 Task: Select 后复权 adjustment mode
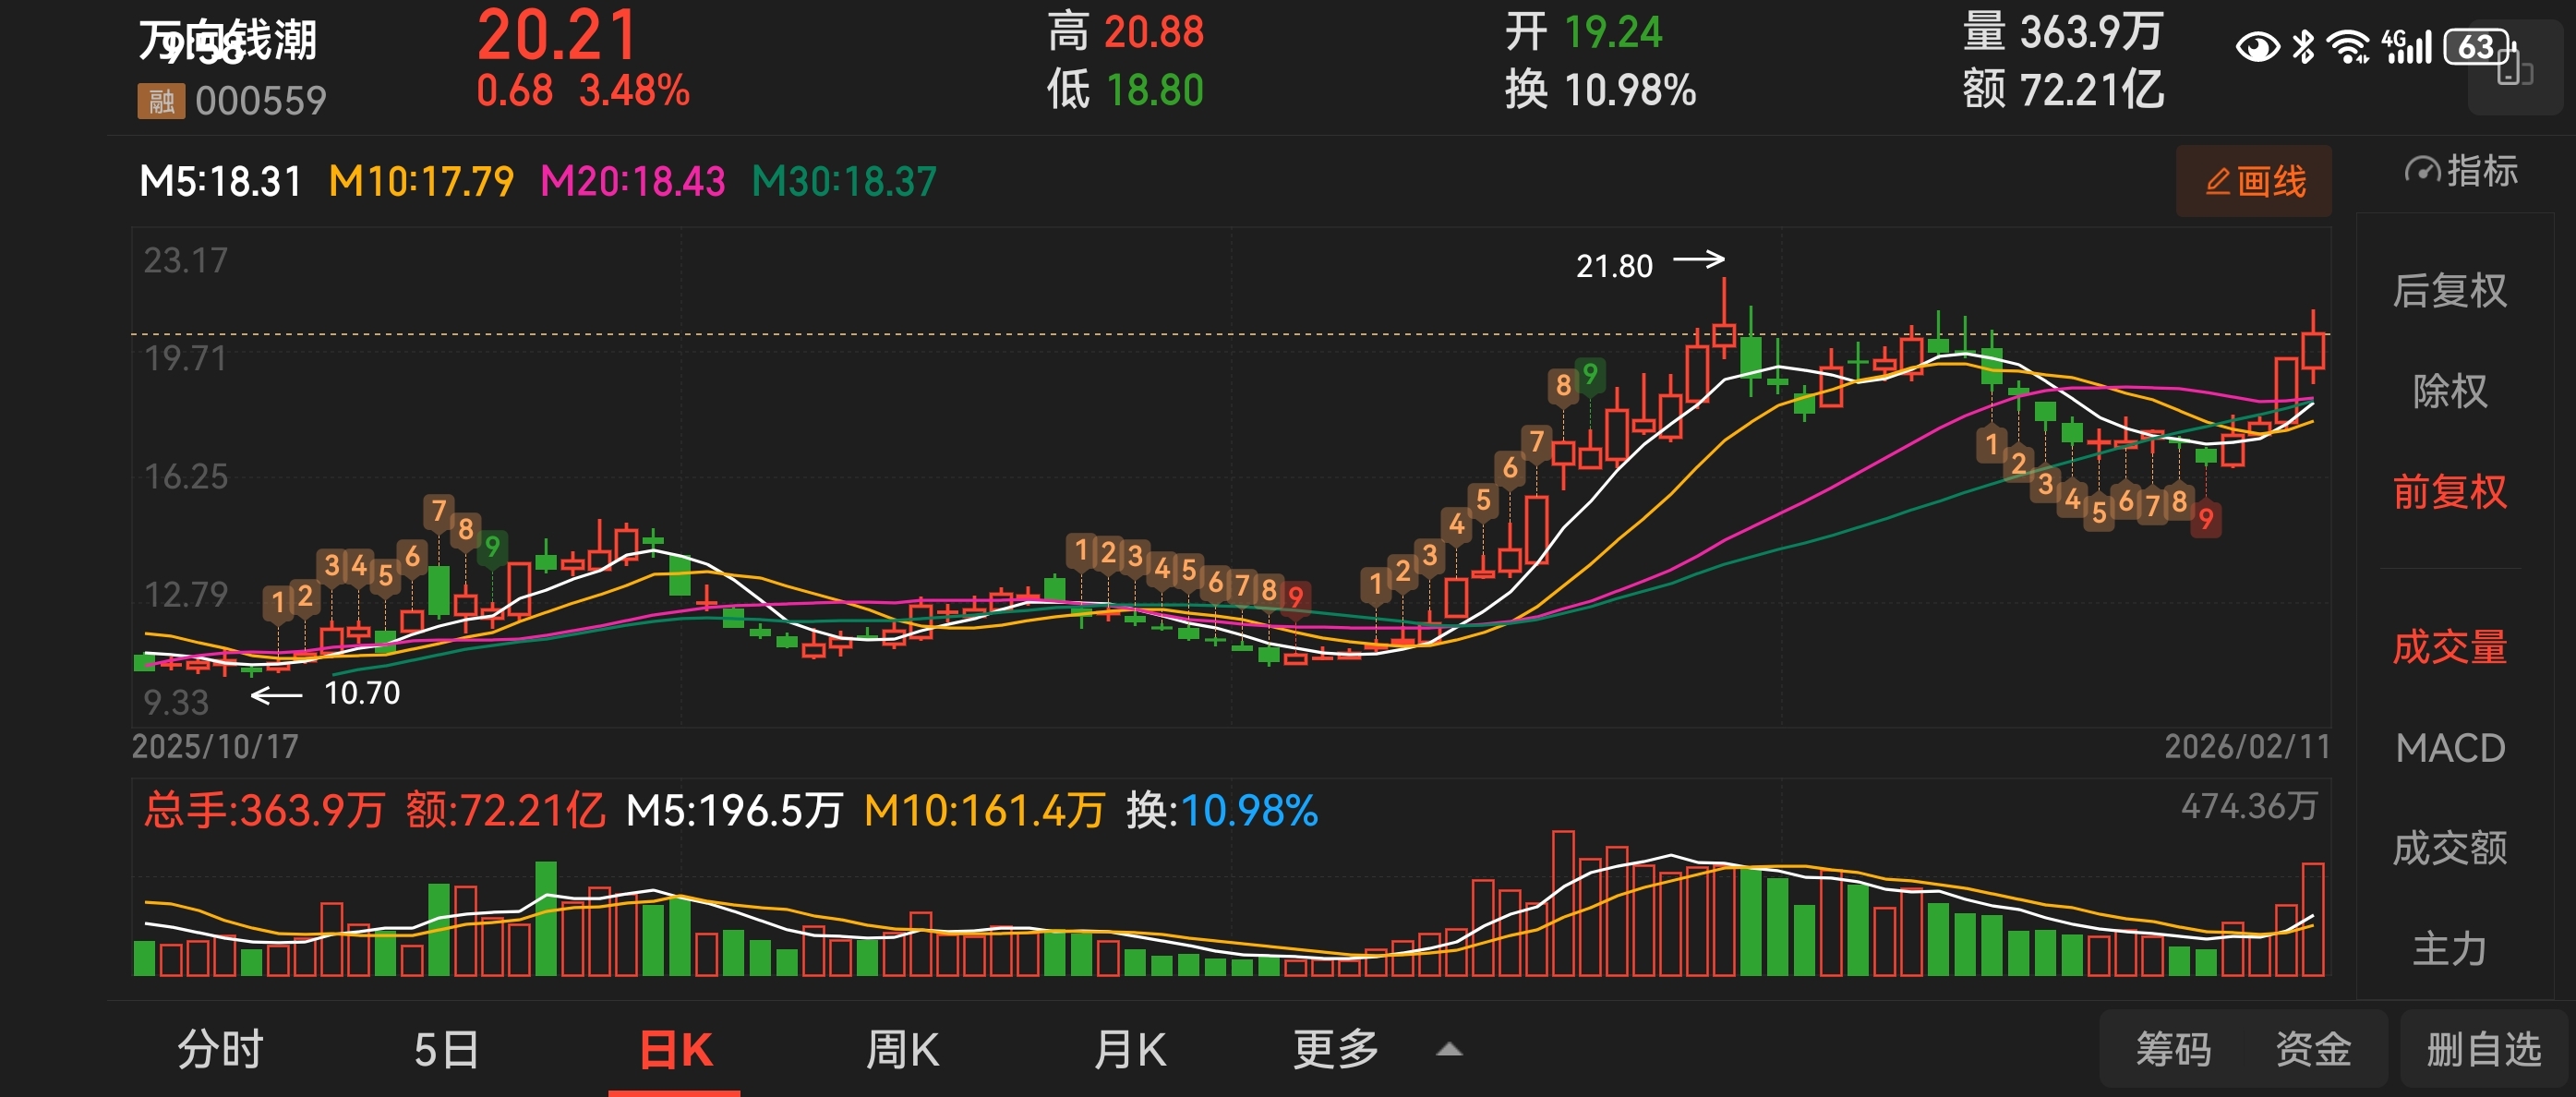coord(2449,291)
